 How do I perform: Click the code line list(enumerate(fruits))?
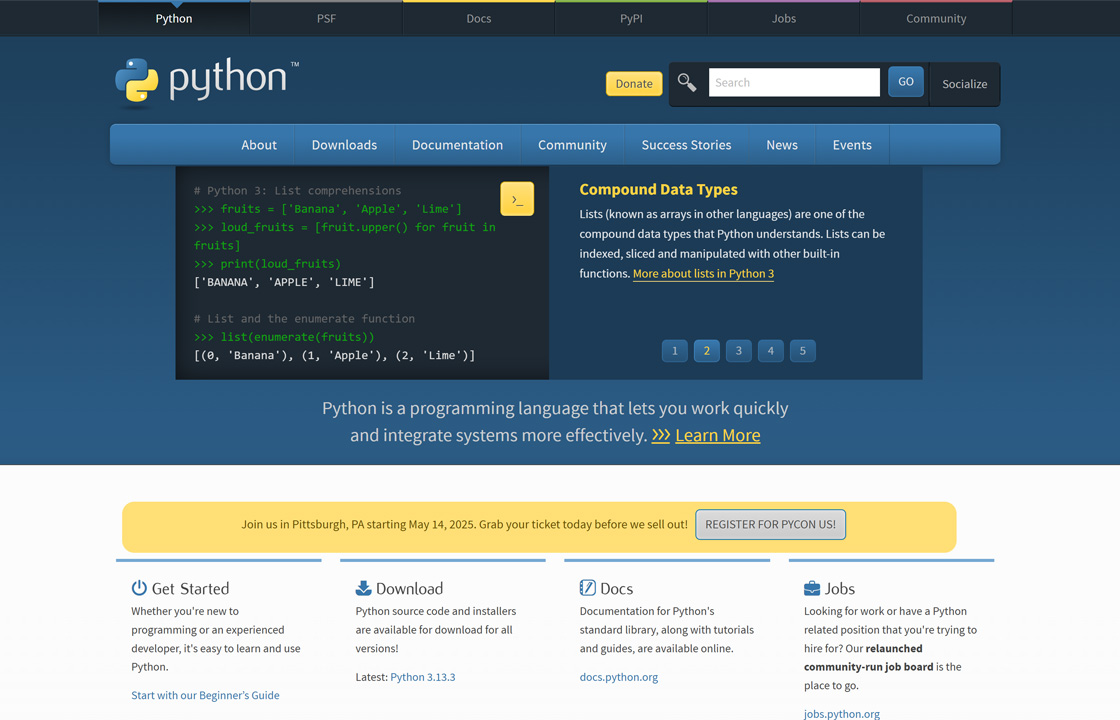click(x=297, y=337)
